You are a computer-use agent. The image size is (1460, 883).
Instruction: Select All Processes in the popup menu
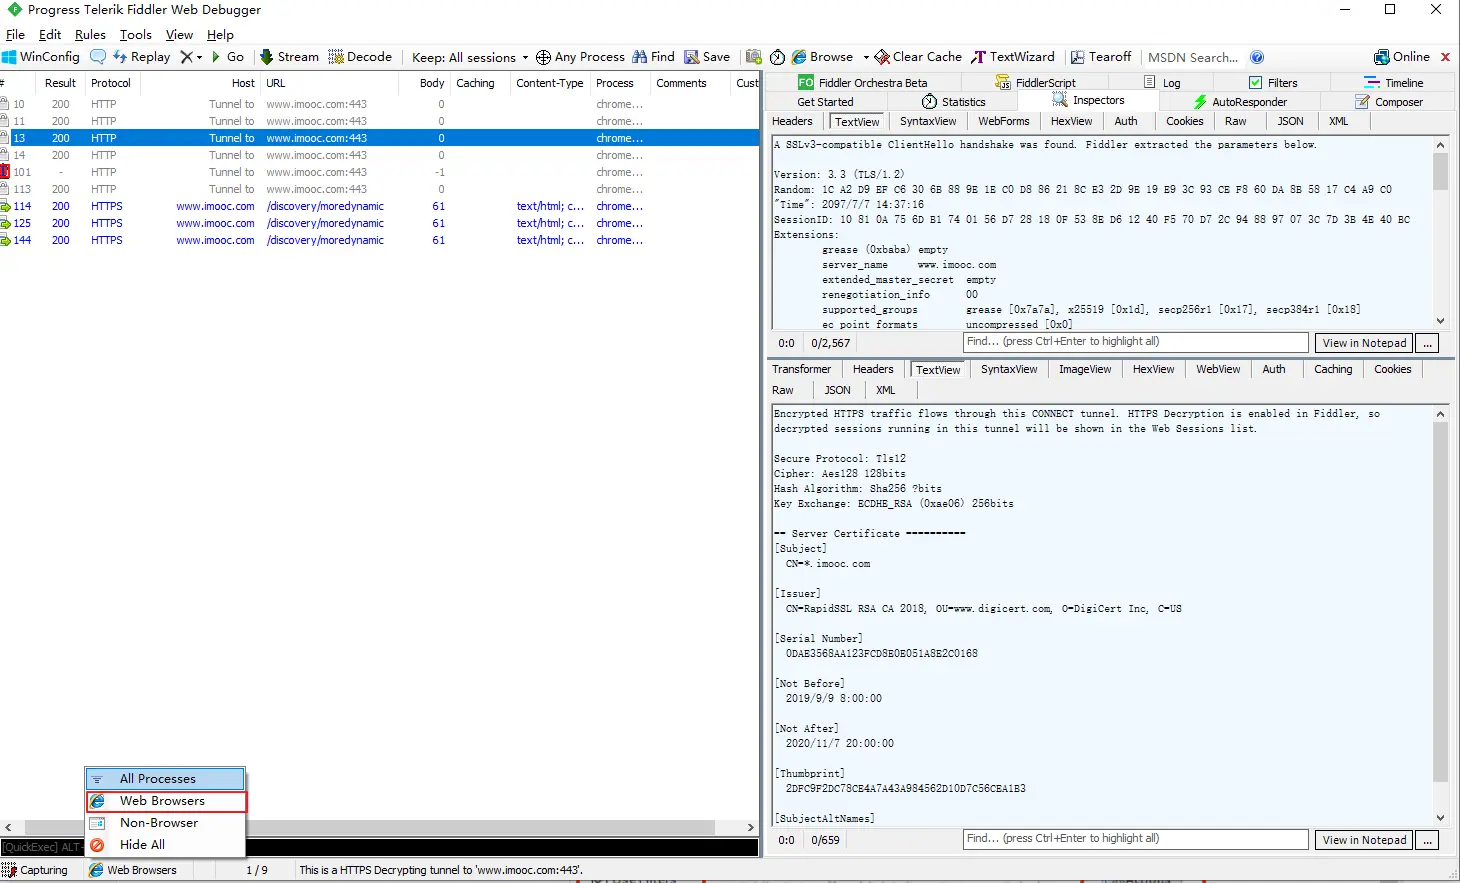(x=165, y=779)
